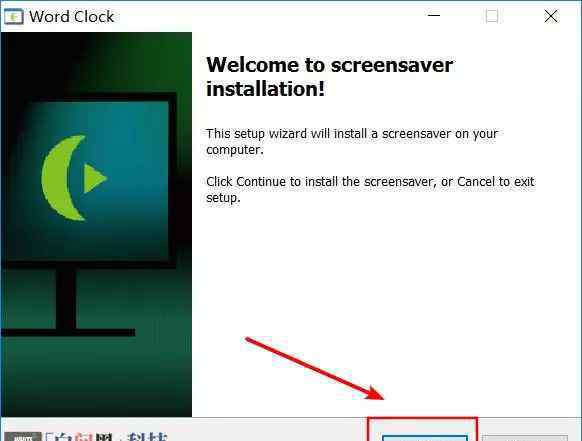582x441 pixels.
Task: Click the "Welcome to screensaver installation!" heading
Action: 329,77
